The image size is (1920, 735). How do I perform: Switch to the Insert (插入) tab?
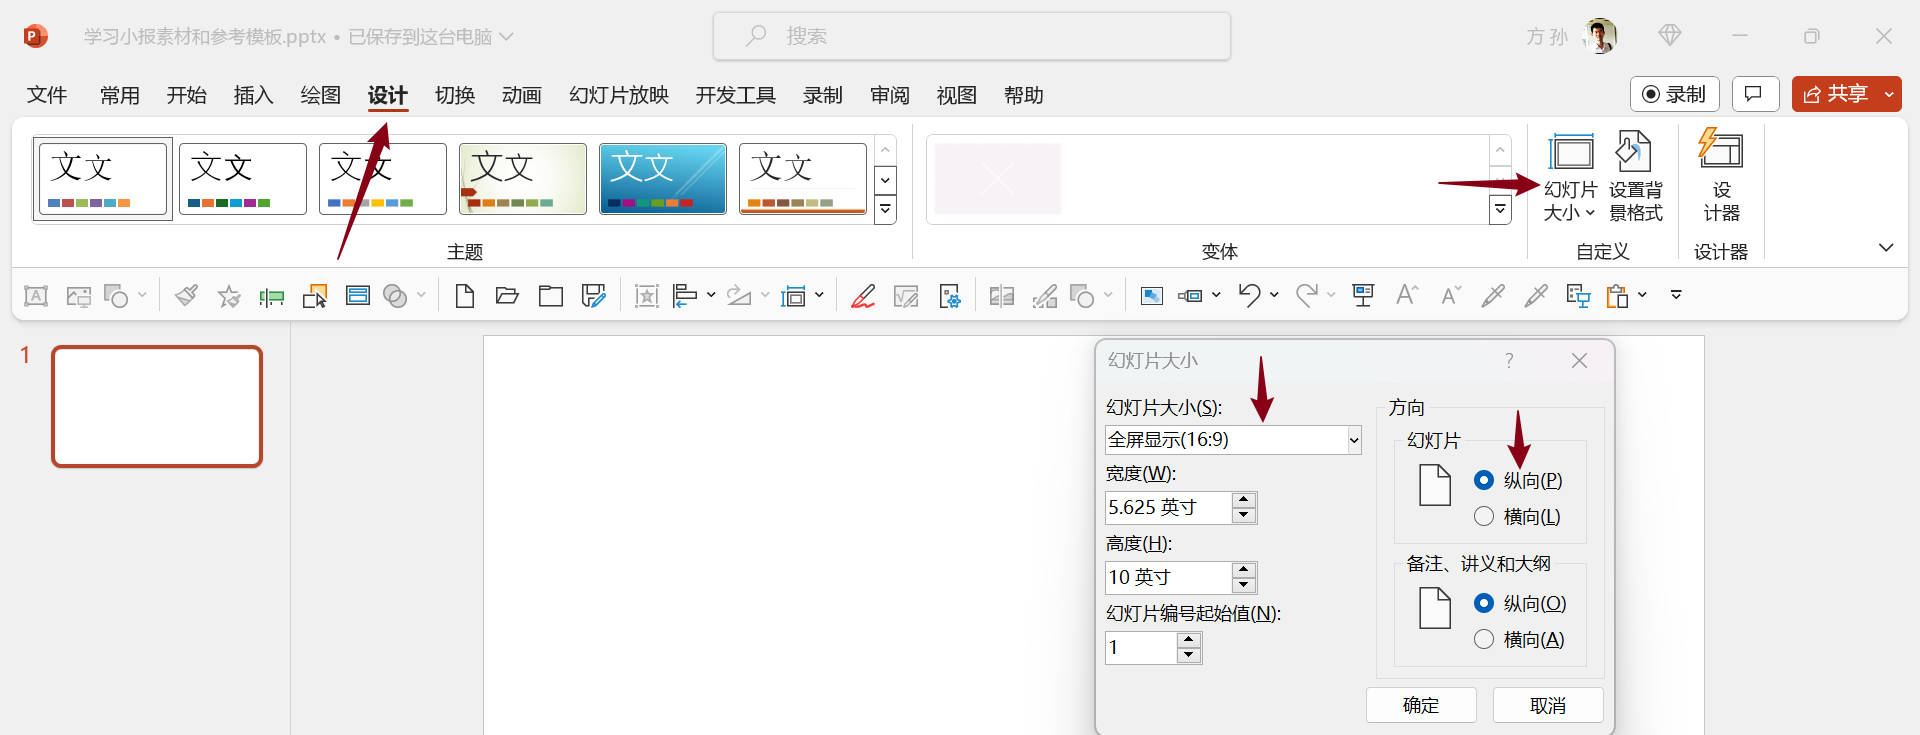point(253,95)
